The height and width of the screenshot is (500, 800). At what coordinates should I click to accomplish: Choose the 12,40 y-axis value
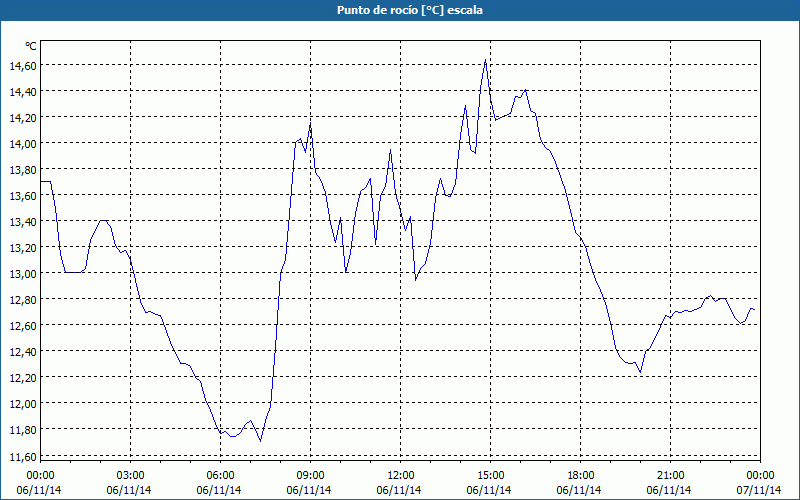[23, 352]
